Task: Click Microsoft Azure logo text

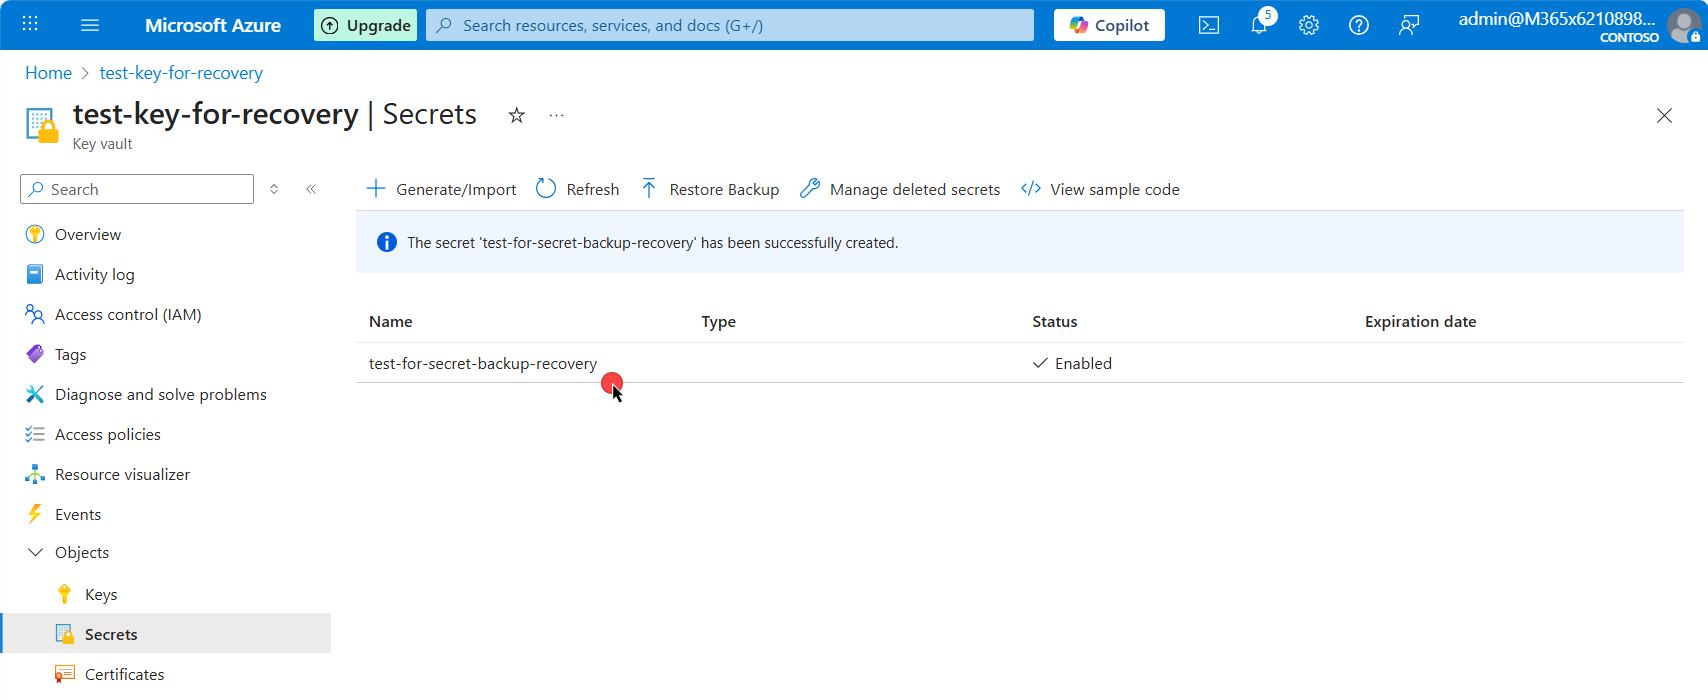Action: point(213,25)
